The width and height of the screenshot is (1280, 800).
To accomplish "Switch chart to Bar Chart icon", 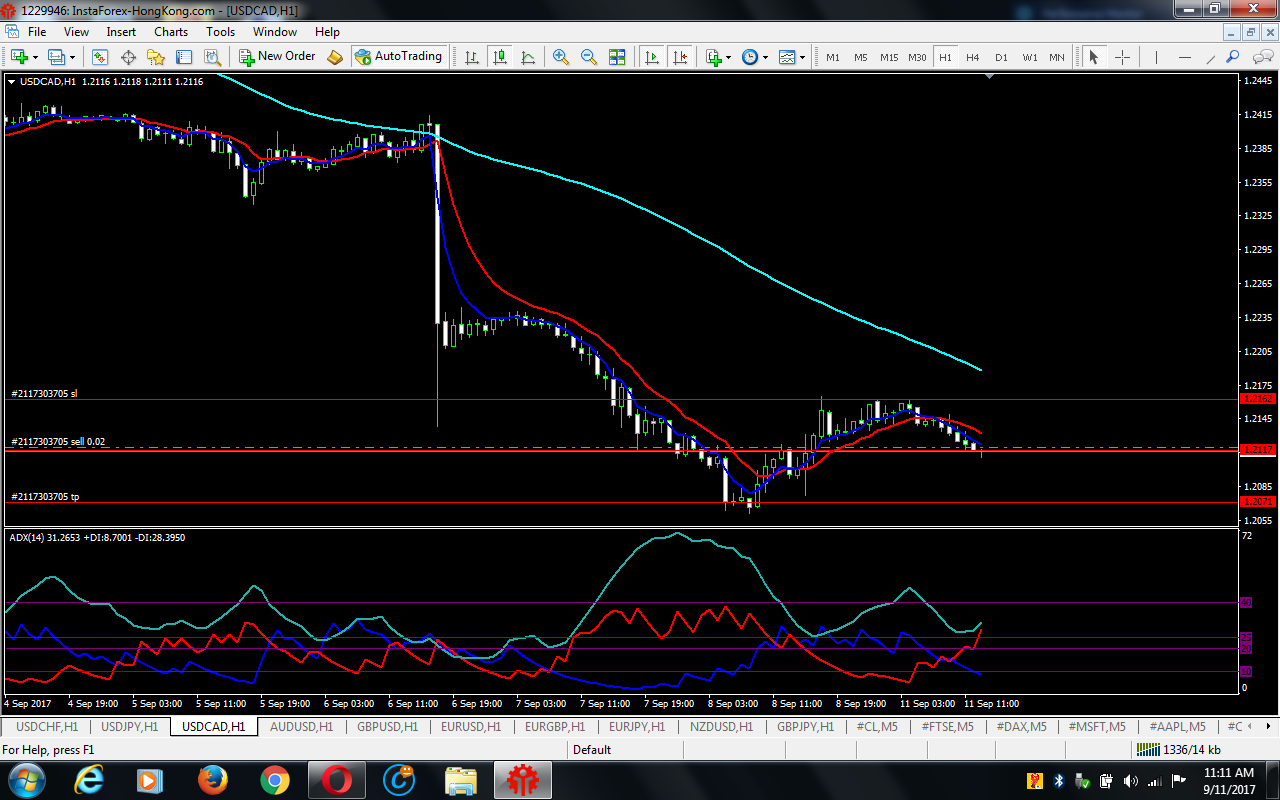I will tap(472, 57).
